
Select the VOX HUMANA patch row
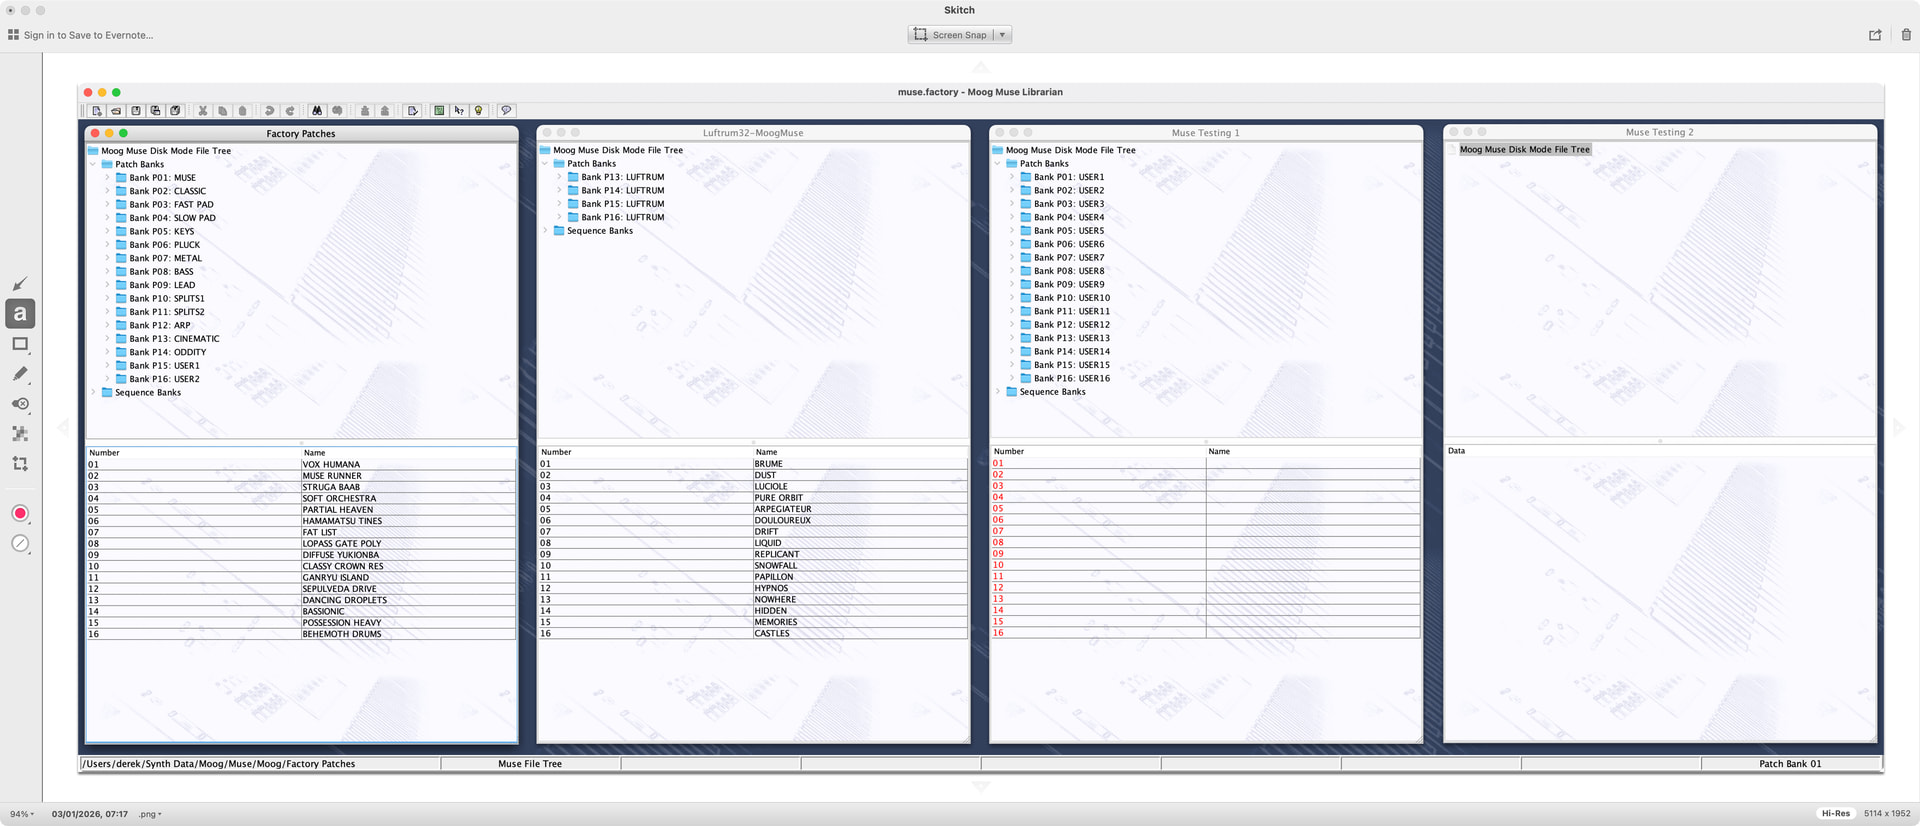coord(300,465)
